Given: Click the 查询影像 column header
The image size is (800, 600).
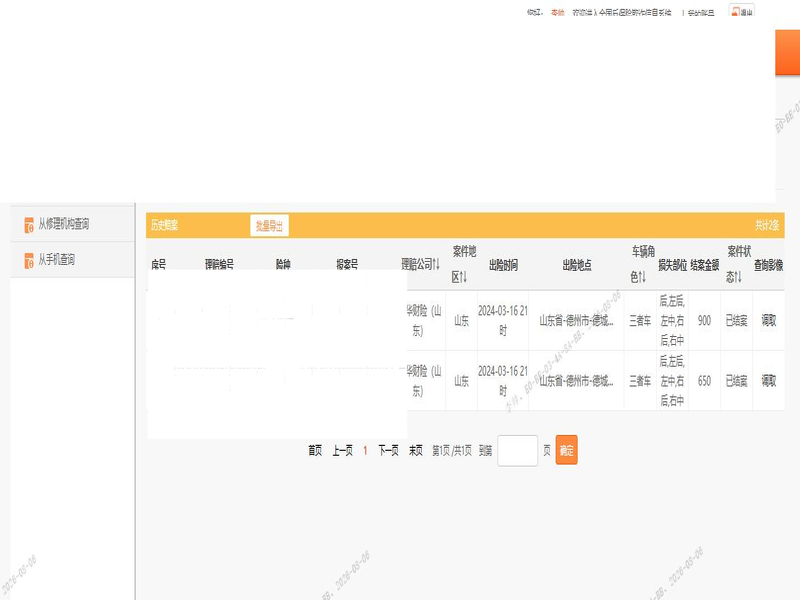Looking at the screenshot, I should click(x=768, y=265).
